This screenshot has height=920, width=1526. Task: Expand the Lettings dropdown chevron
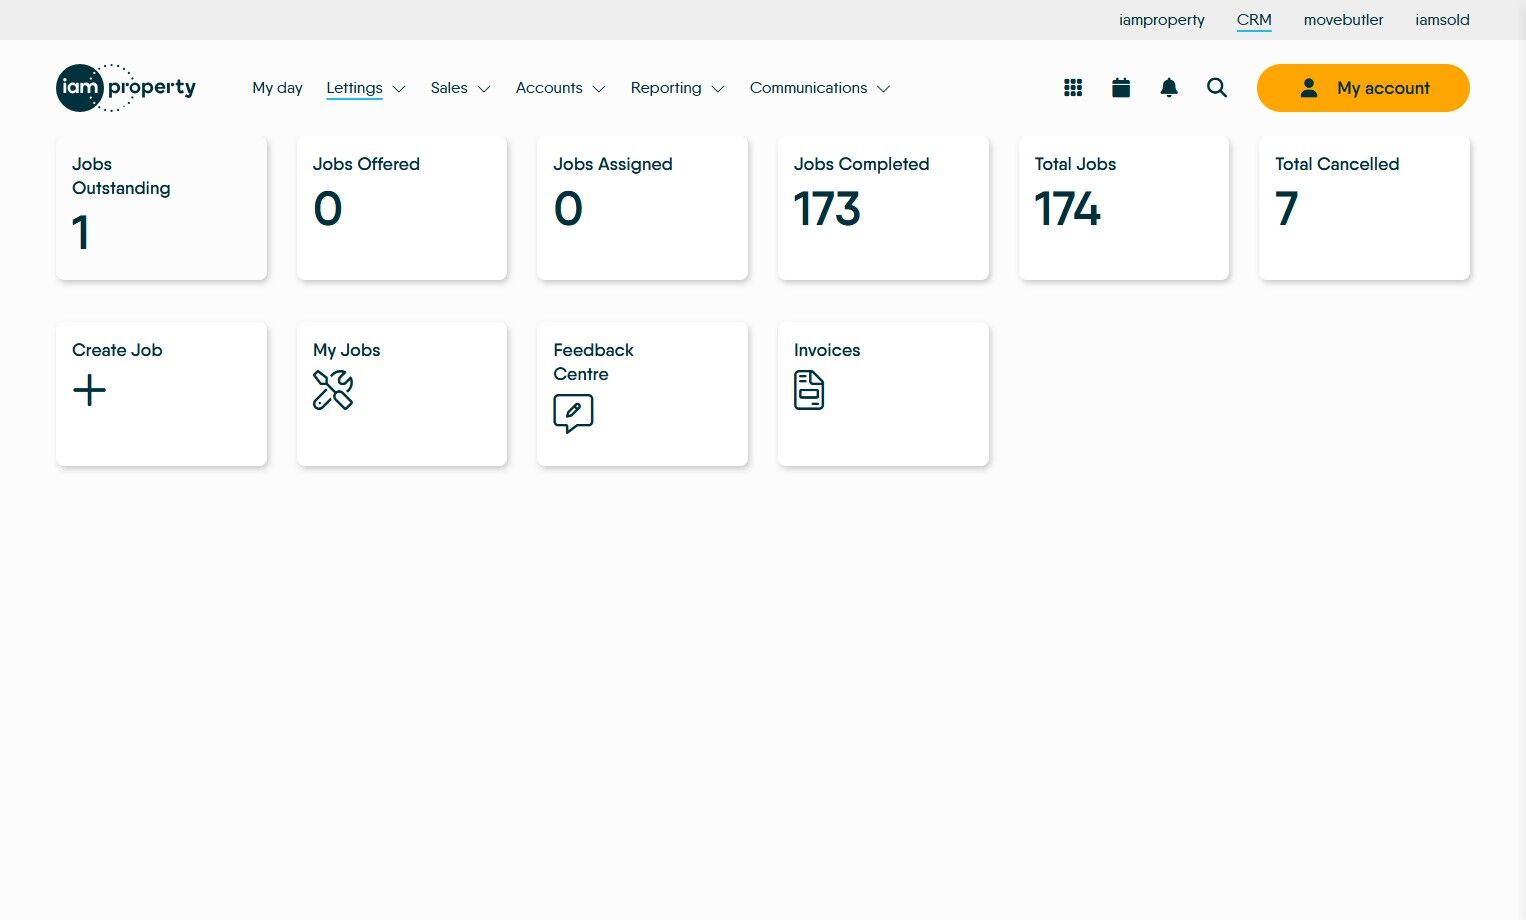pos(399,89)
